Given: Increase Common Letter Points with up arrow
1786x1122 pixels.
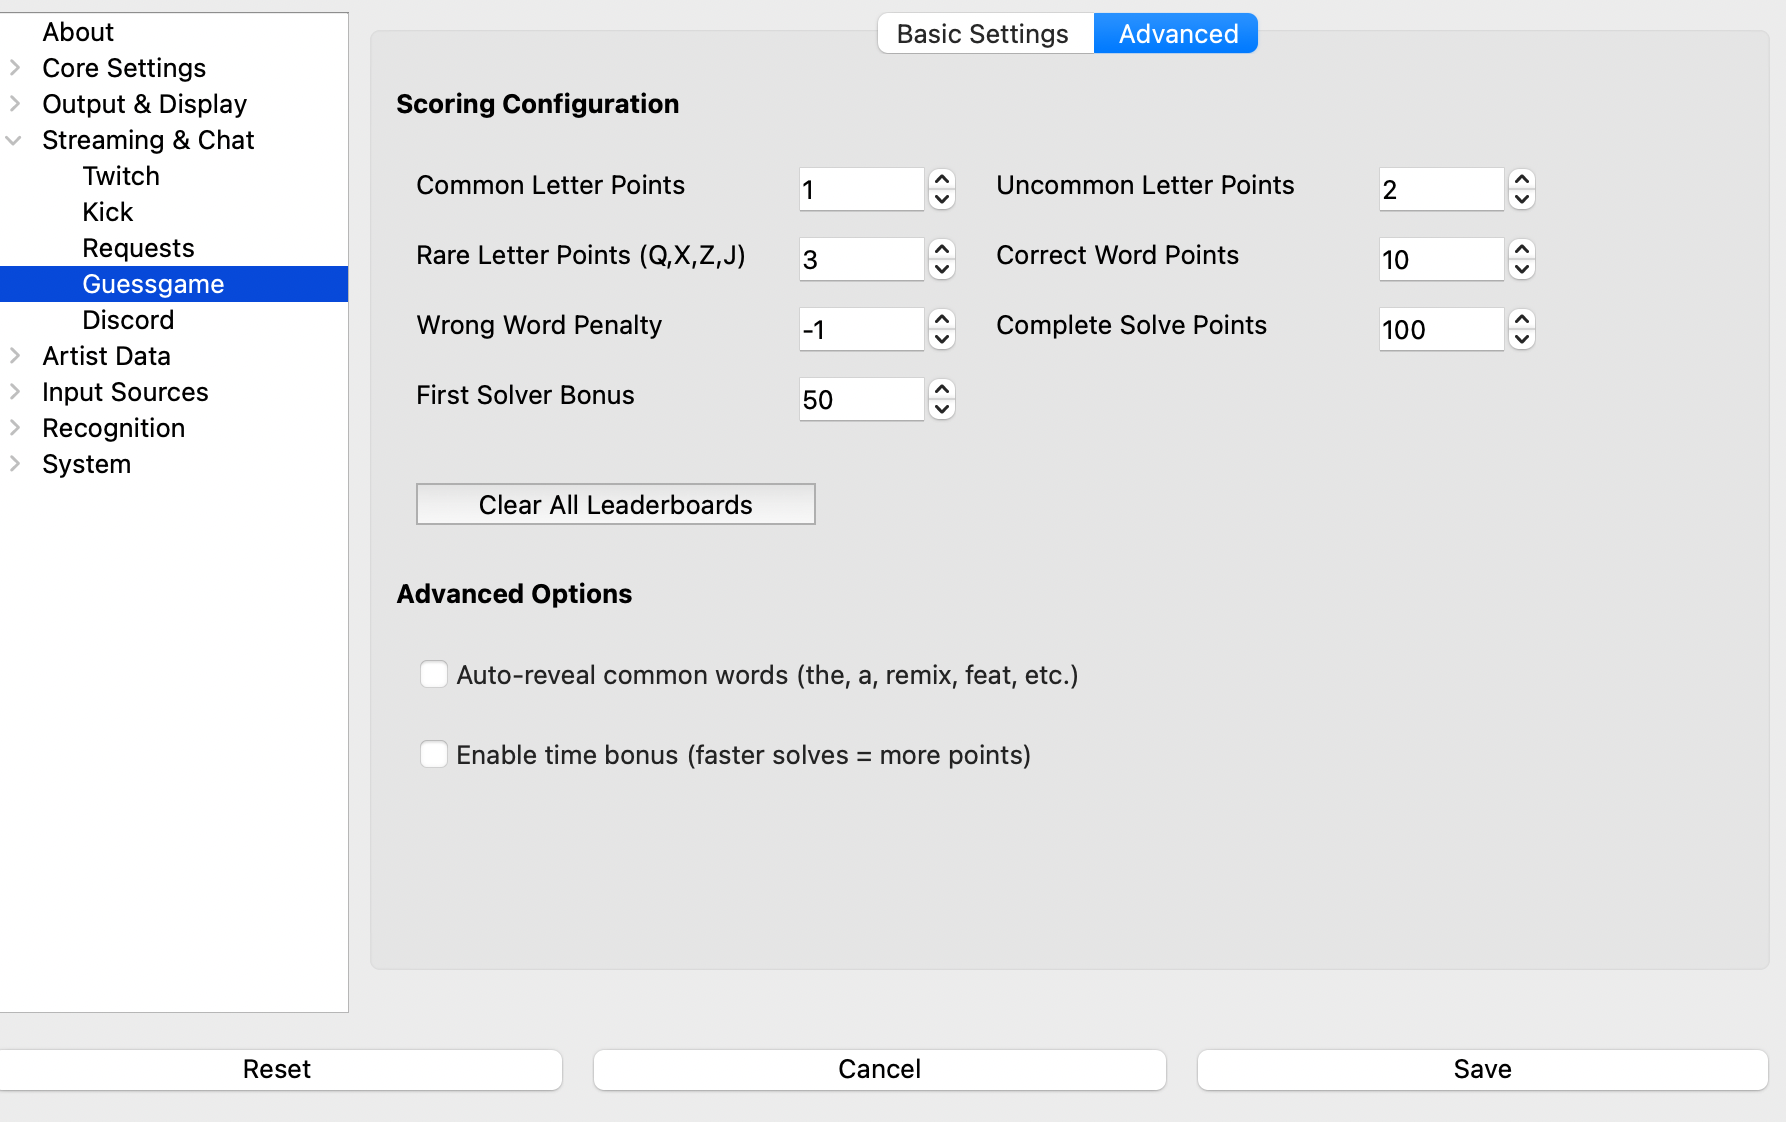Looking at the screenshot, I should 941,179.
